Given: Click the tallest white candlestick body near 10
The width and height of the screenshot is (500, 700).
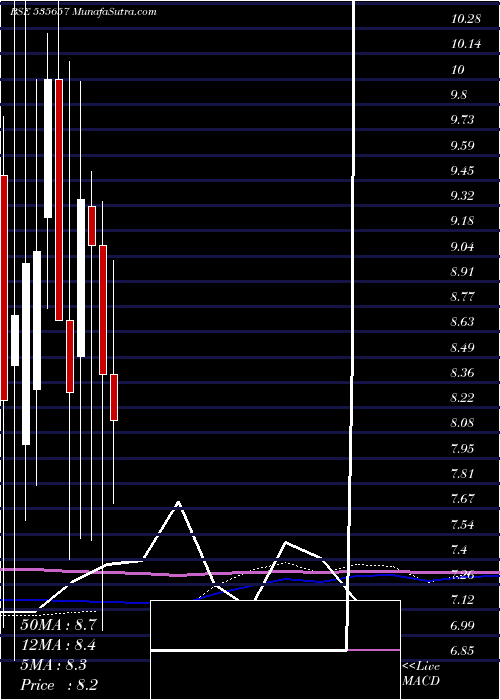Looking at the screenshot, I should coord(48,148).
